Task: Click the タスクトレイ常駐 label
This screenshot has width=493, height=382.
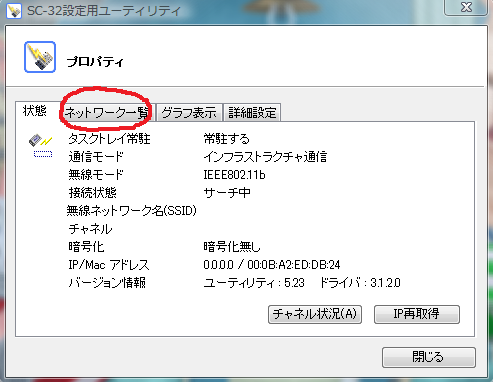Action: click(x=109, y=139)
